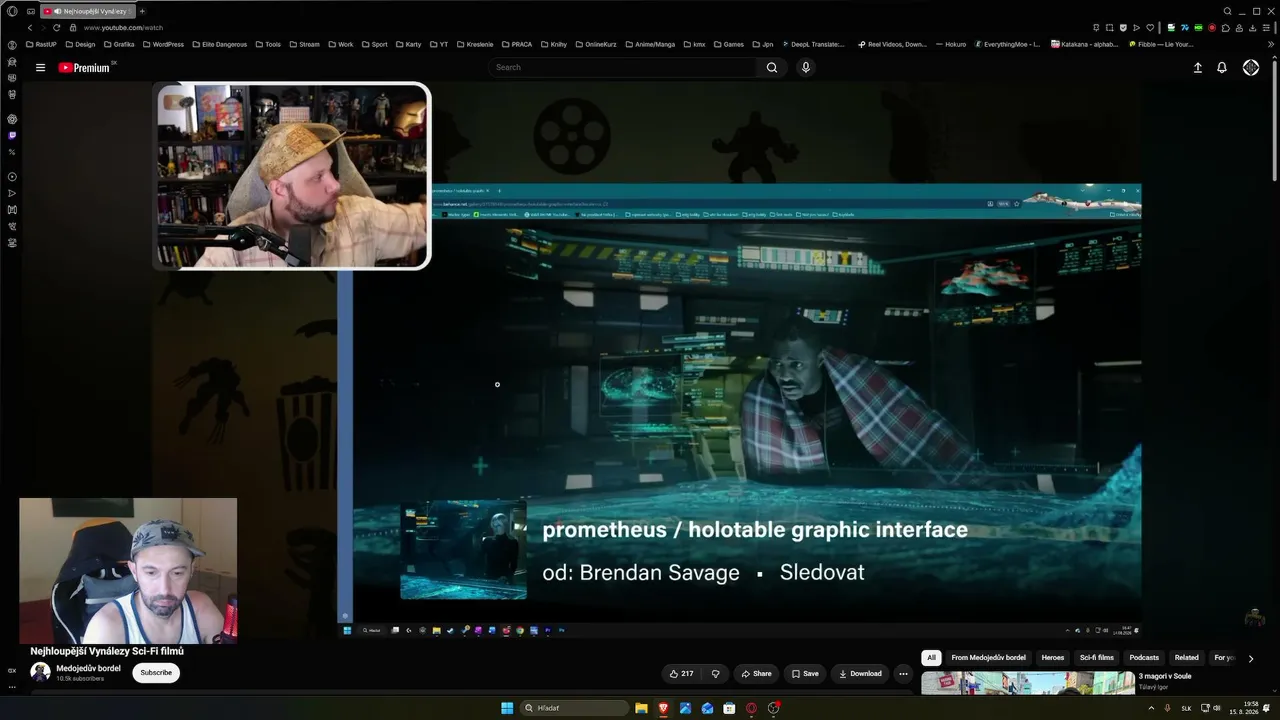
Task: Open the YouTube guide hamburger menu
Action: tap(40, 68)
